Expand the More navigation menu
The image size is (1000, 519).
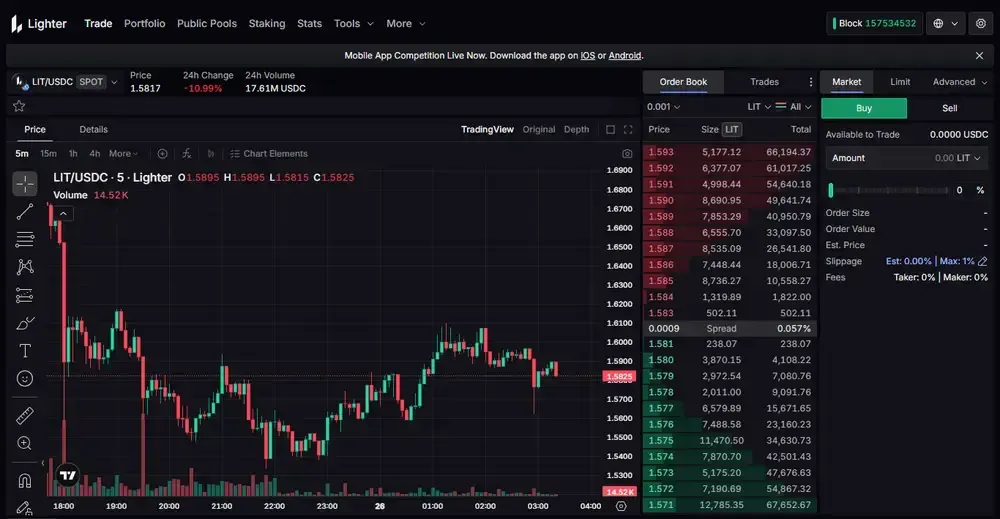[x=406, y=24]
